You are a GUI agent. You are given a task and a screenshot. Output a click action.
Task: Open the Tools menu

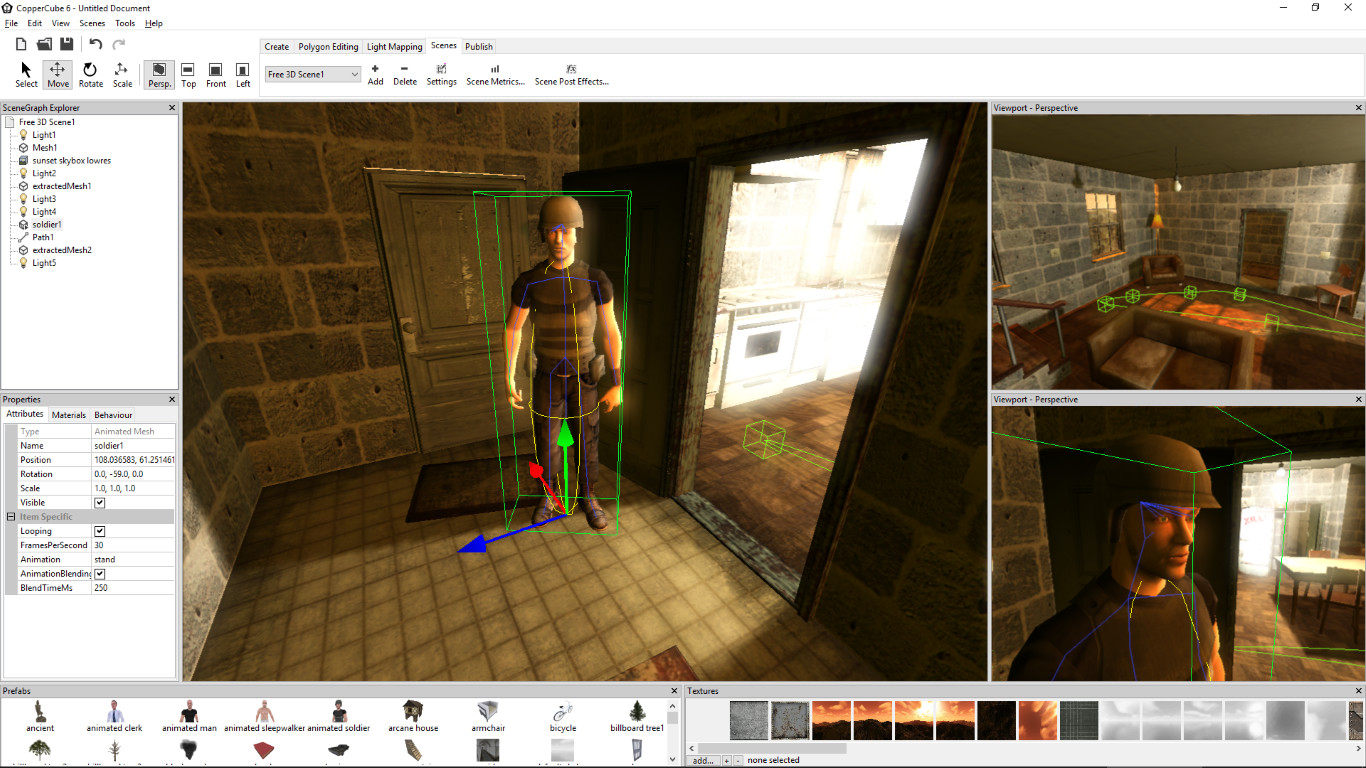(x=124, y=23)
